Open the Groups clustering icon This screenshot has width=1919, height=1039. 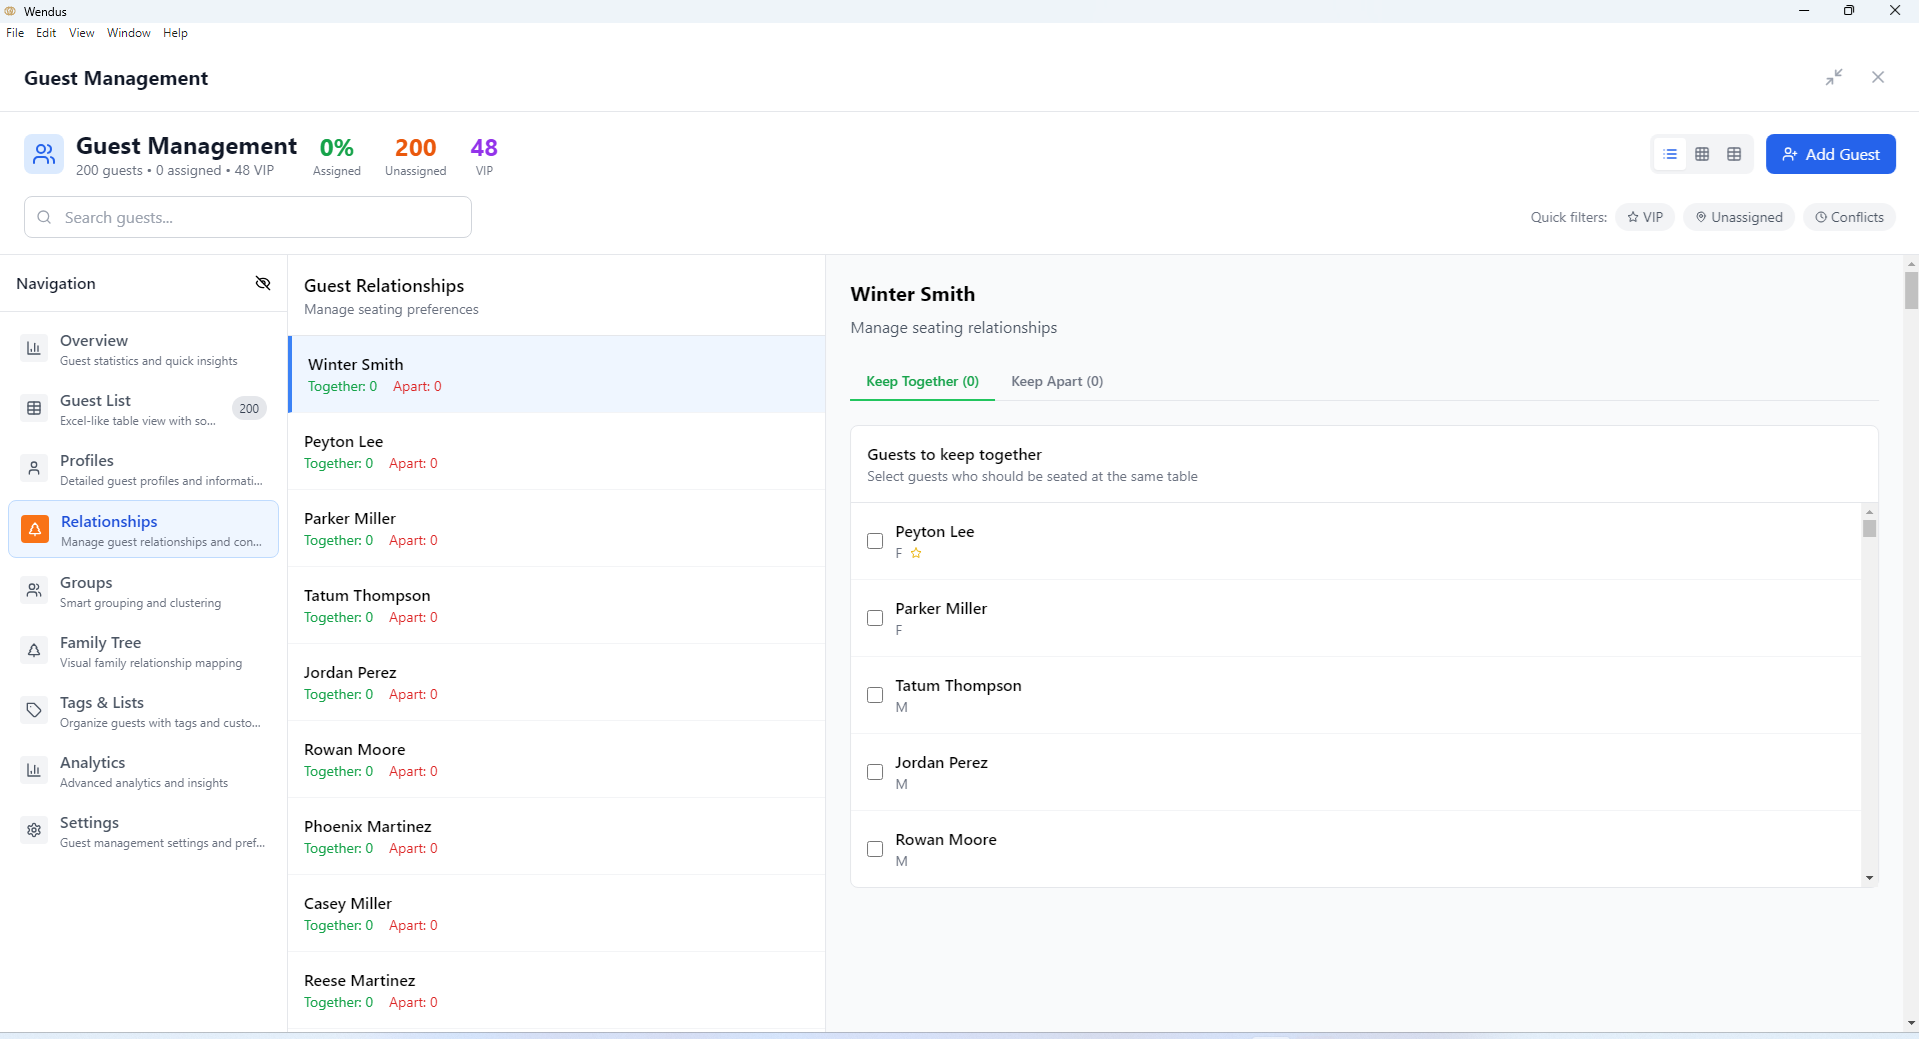point(34,590)
